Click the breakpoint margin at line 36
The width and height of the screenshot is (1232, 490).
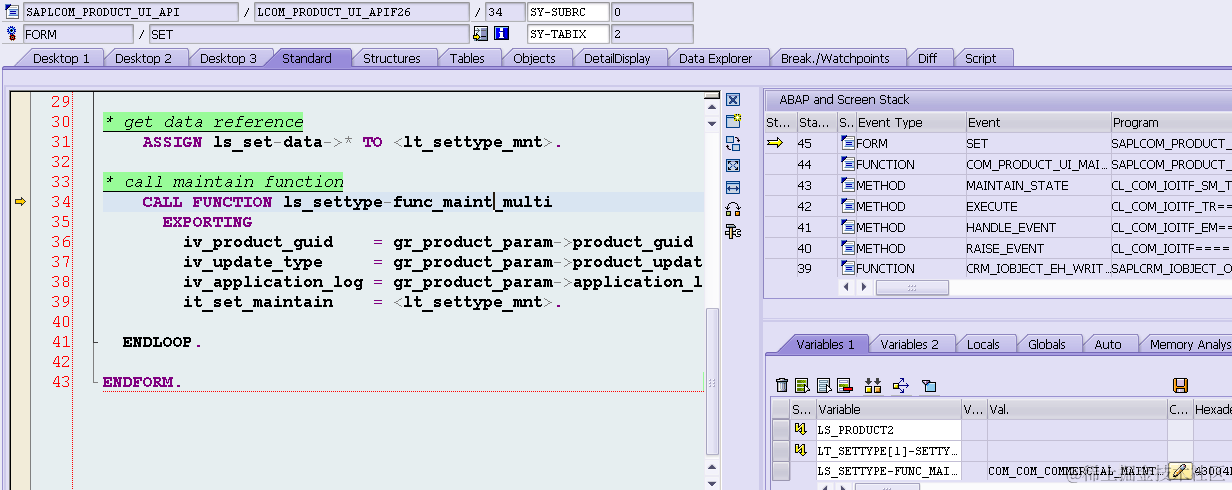tap(20, 242)
